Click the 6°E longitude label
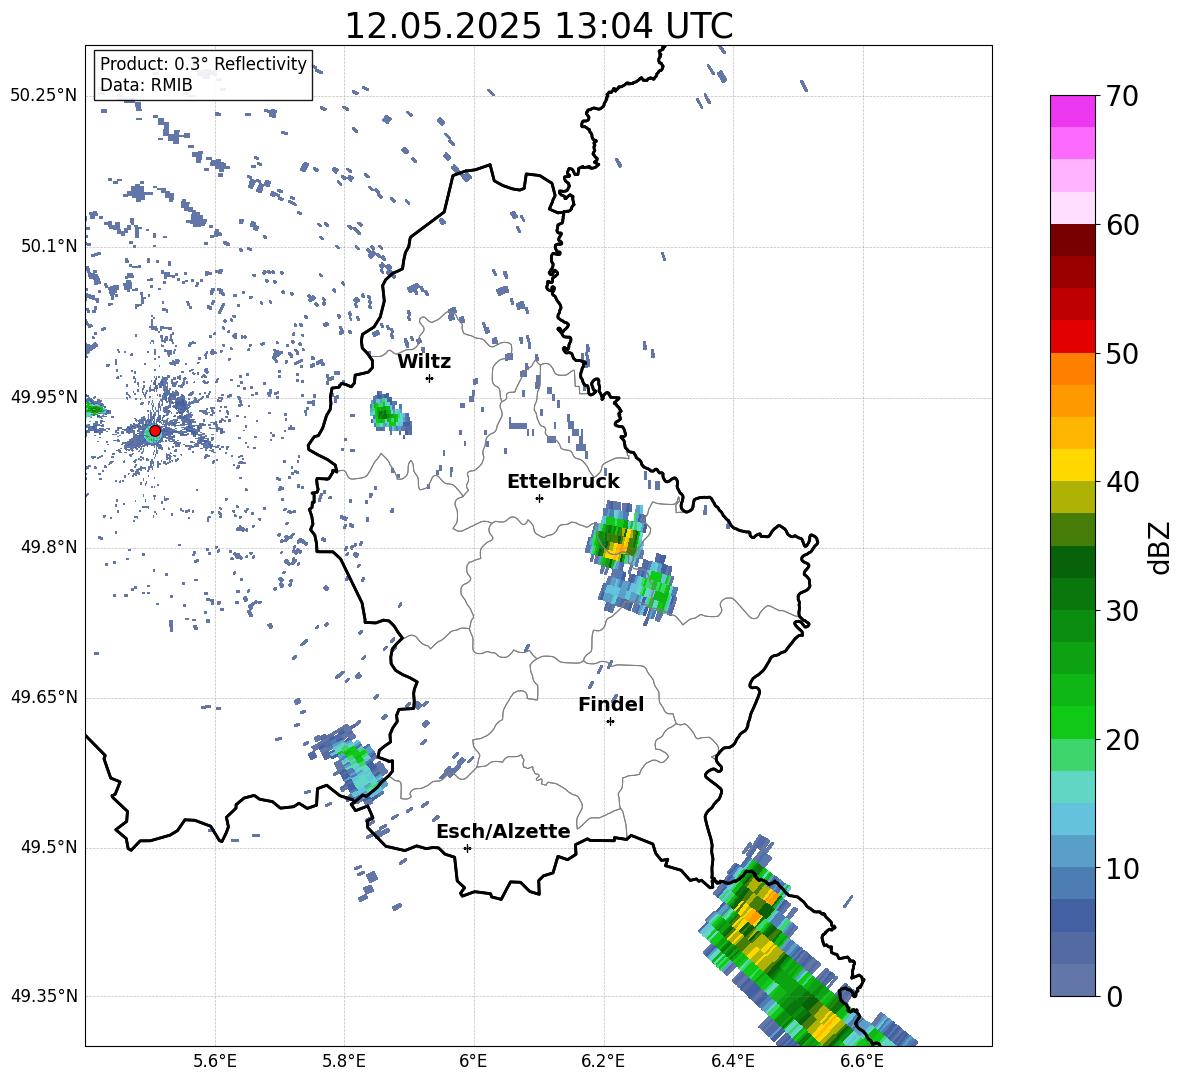1184x1081 pixels. [473, 1061]
